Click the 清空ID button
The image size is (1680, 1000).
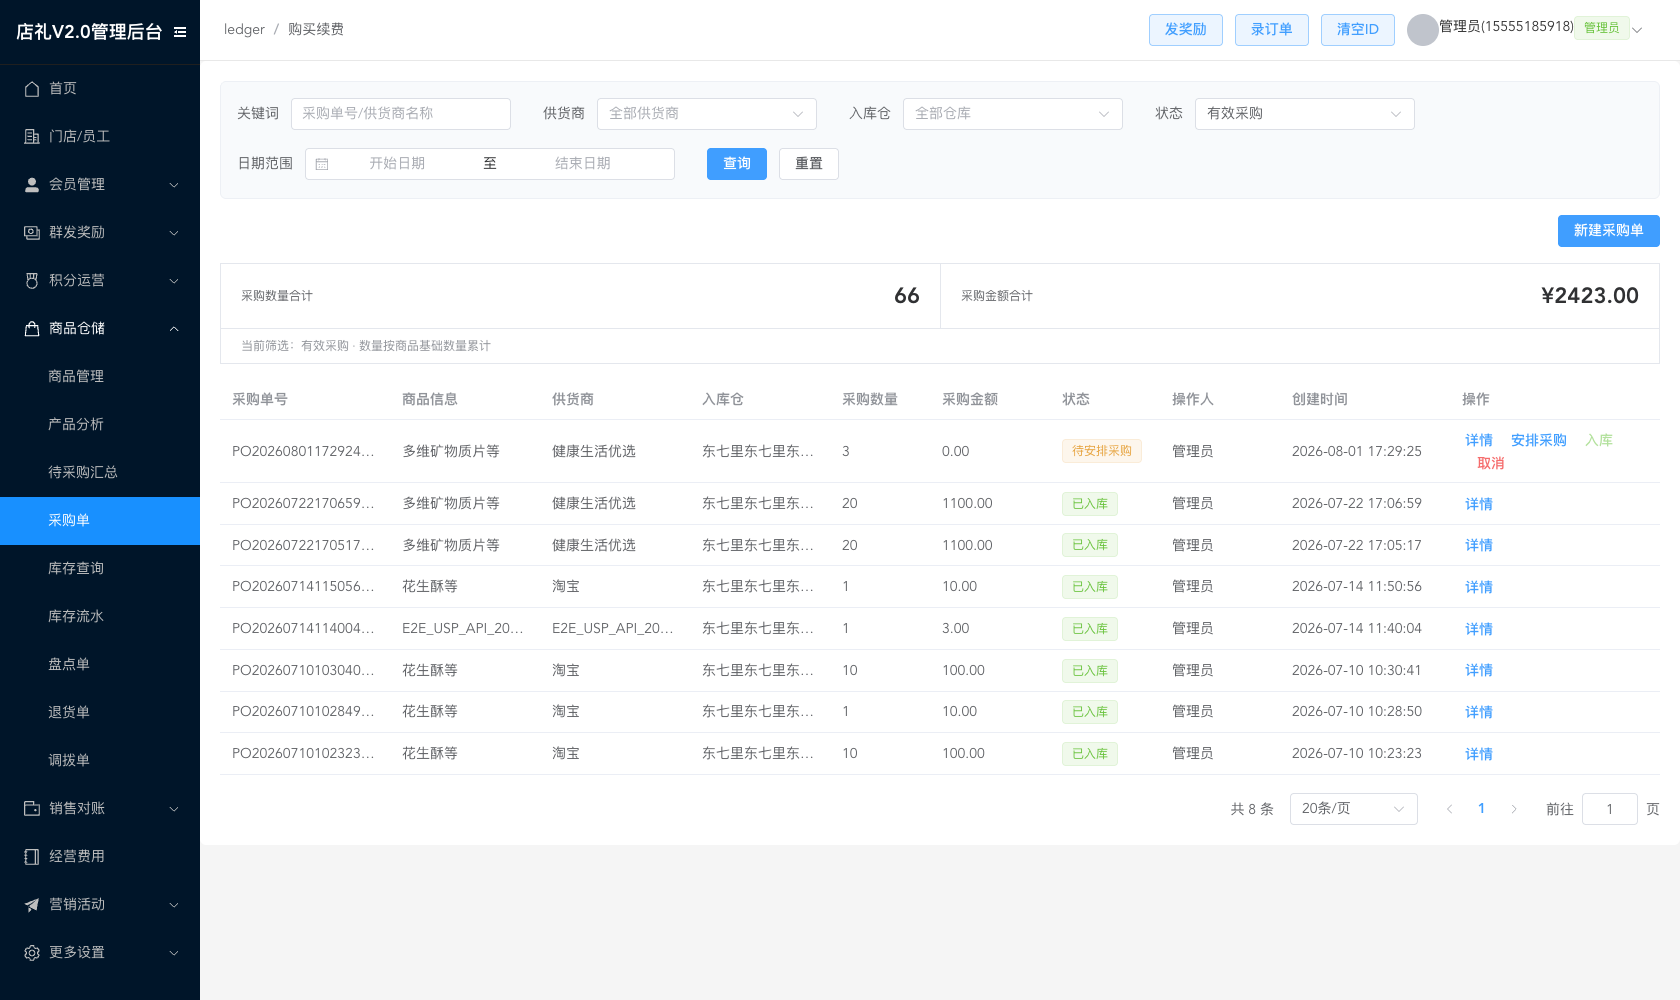pos(1358,30)
